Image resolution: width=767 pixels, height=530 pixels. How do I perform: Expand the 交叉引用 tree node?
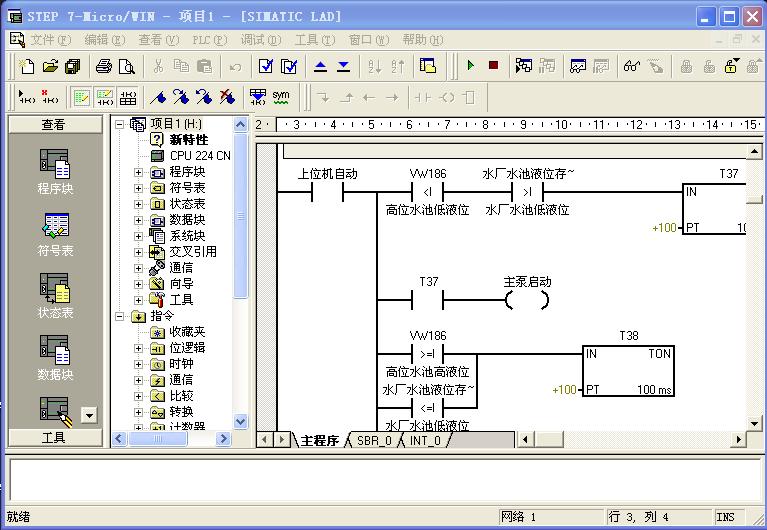click(138, 252)
